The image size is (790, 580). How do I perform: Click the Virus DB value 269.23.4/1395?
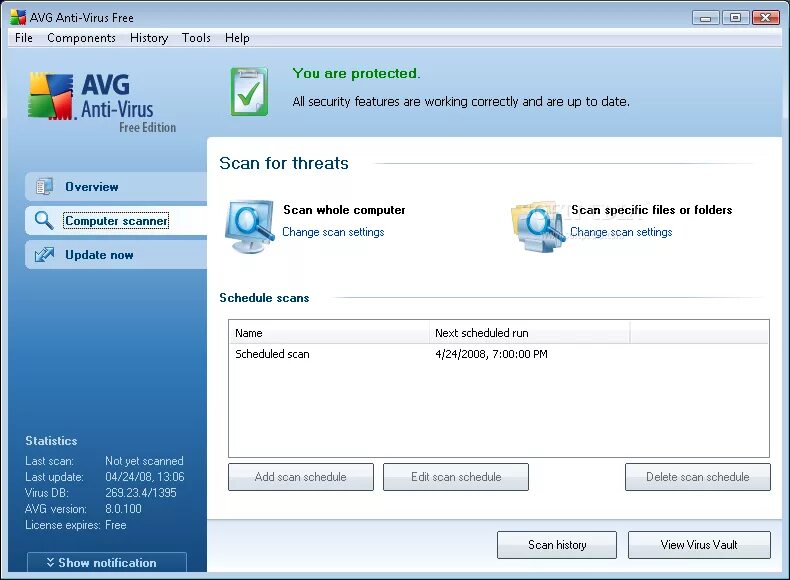(141, 493)
